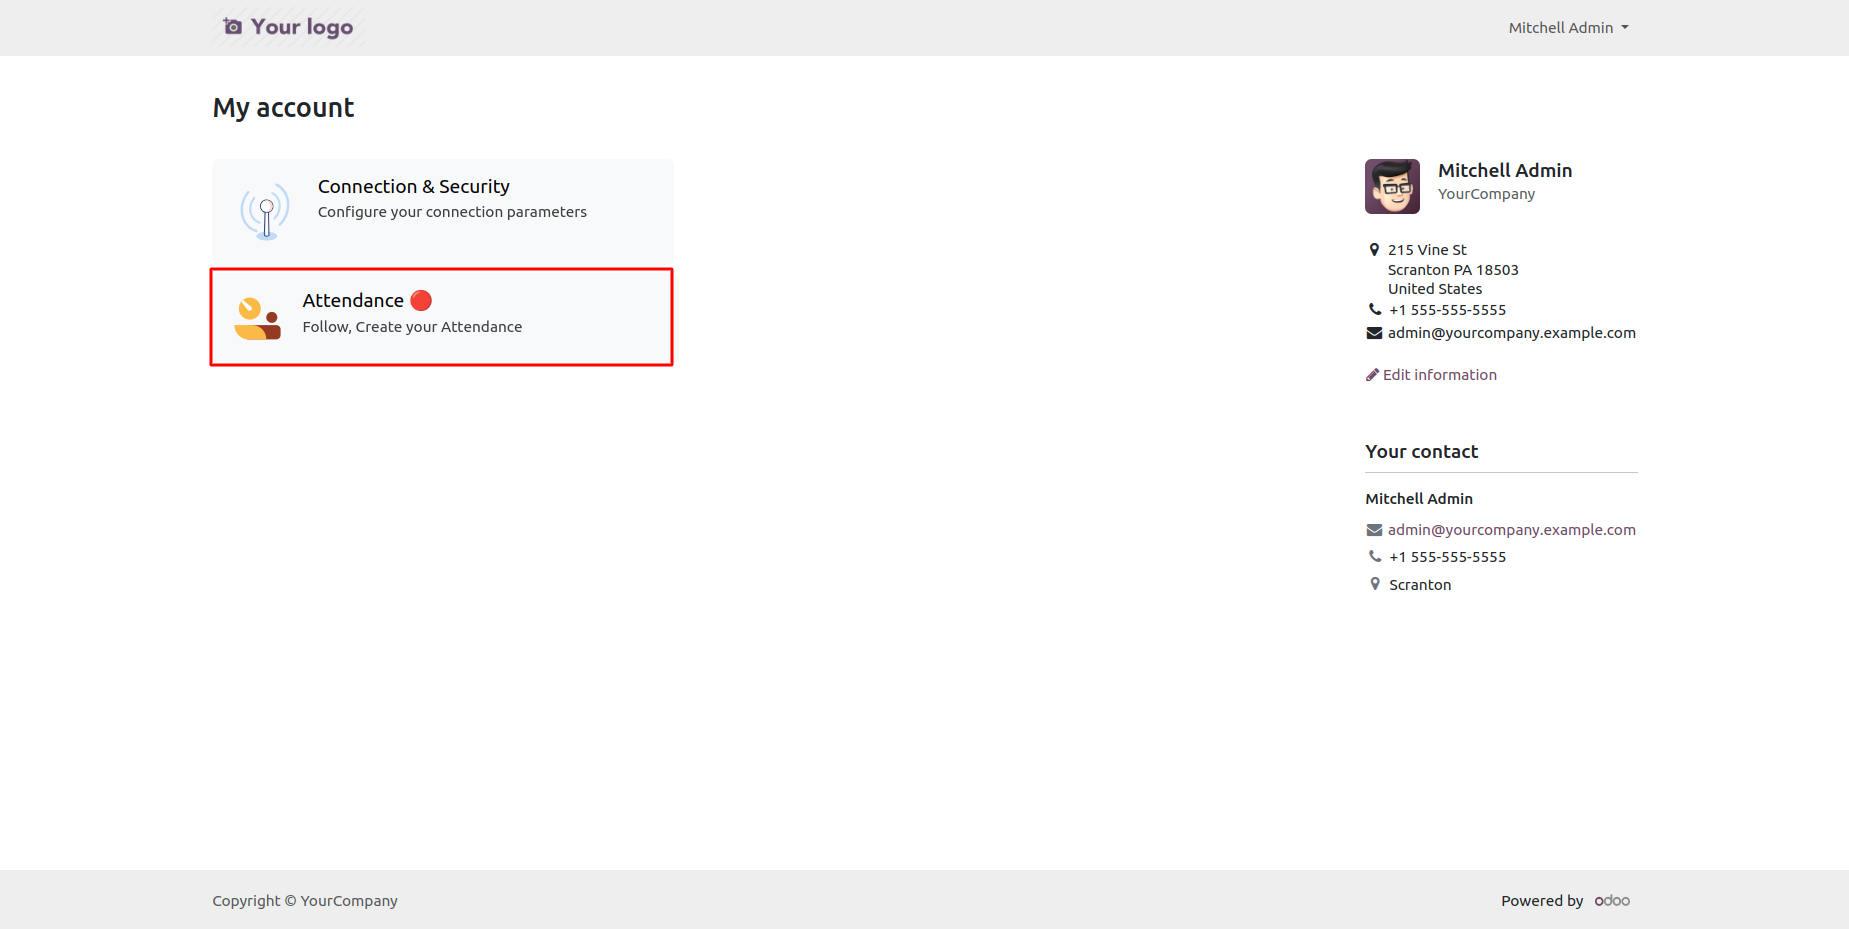Click the Your logo header text

[301, 27]
